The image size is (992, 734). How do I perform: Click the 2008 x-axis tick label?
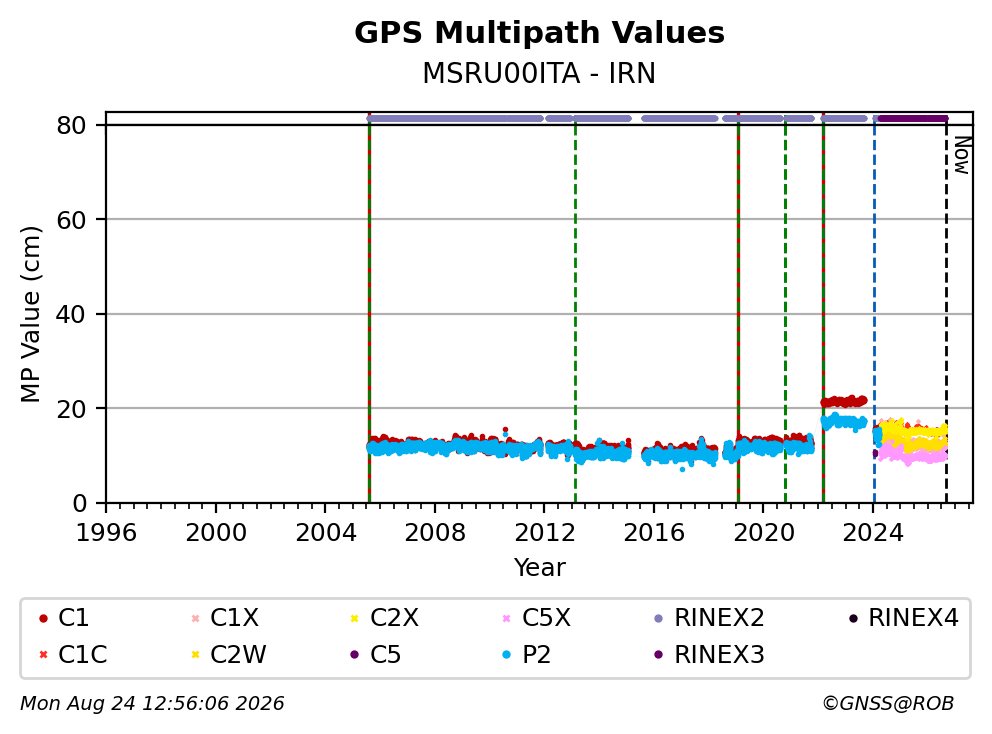[x=435, y=533]
